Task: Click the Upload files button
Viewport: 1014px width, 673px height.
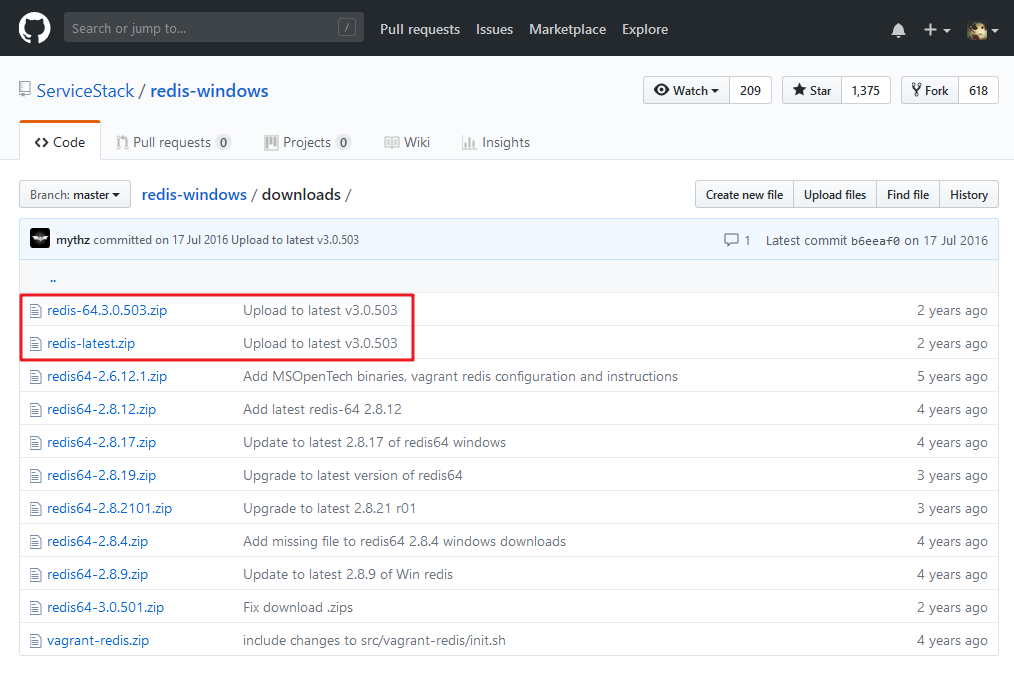Action: (x=834, y=195)
